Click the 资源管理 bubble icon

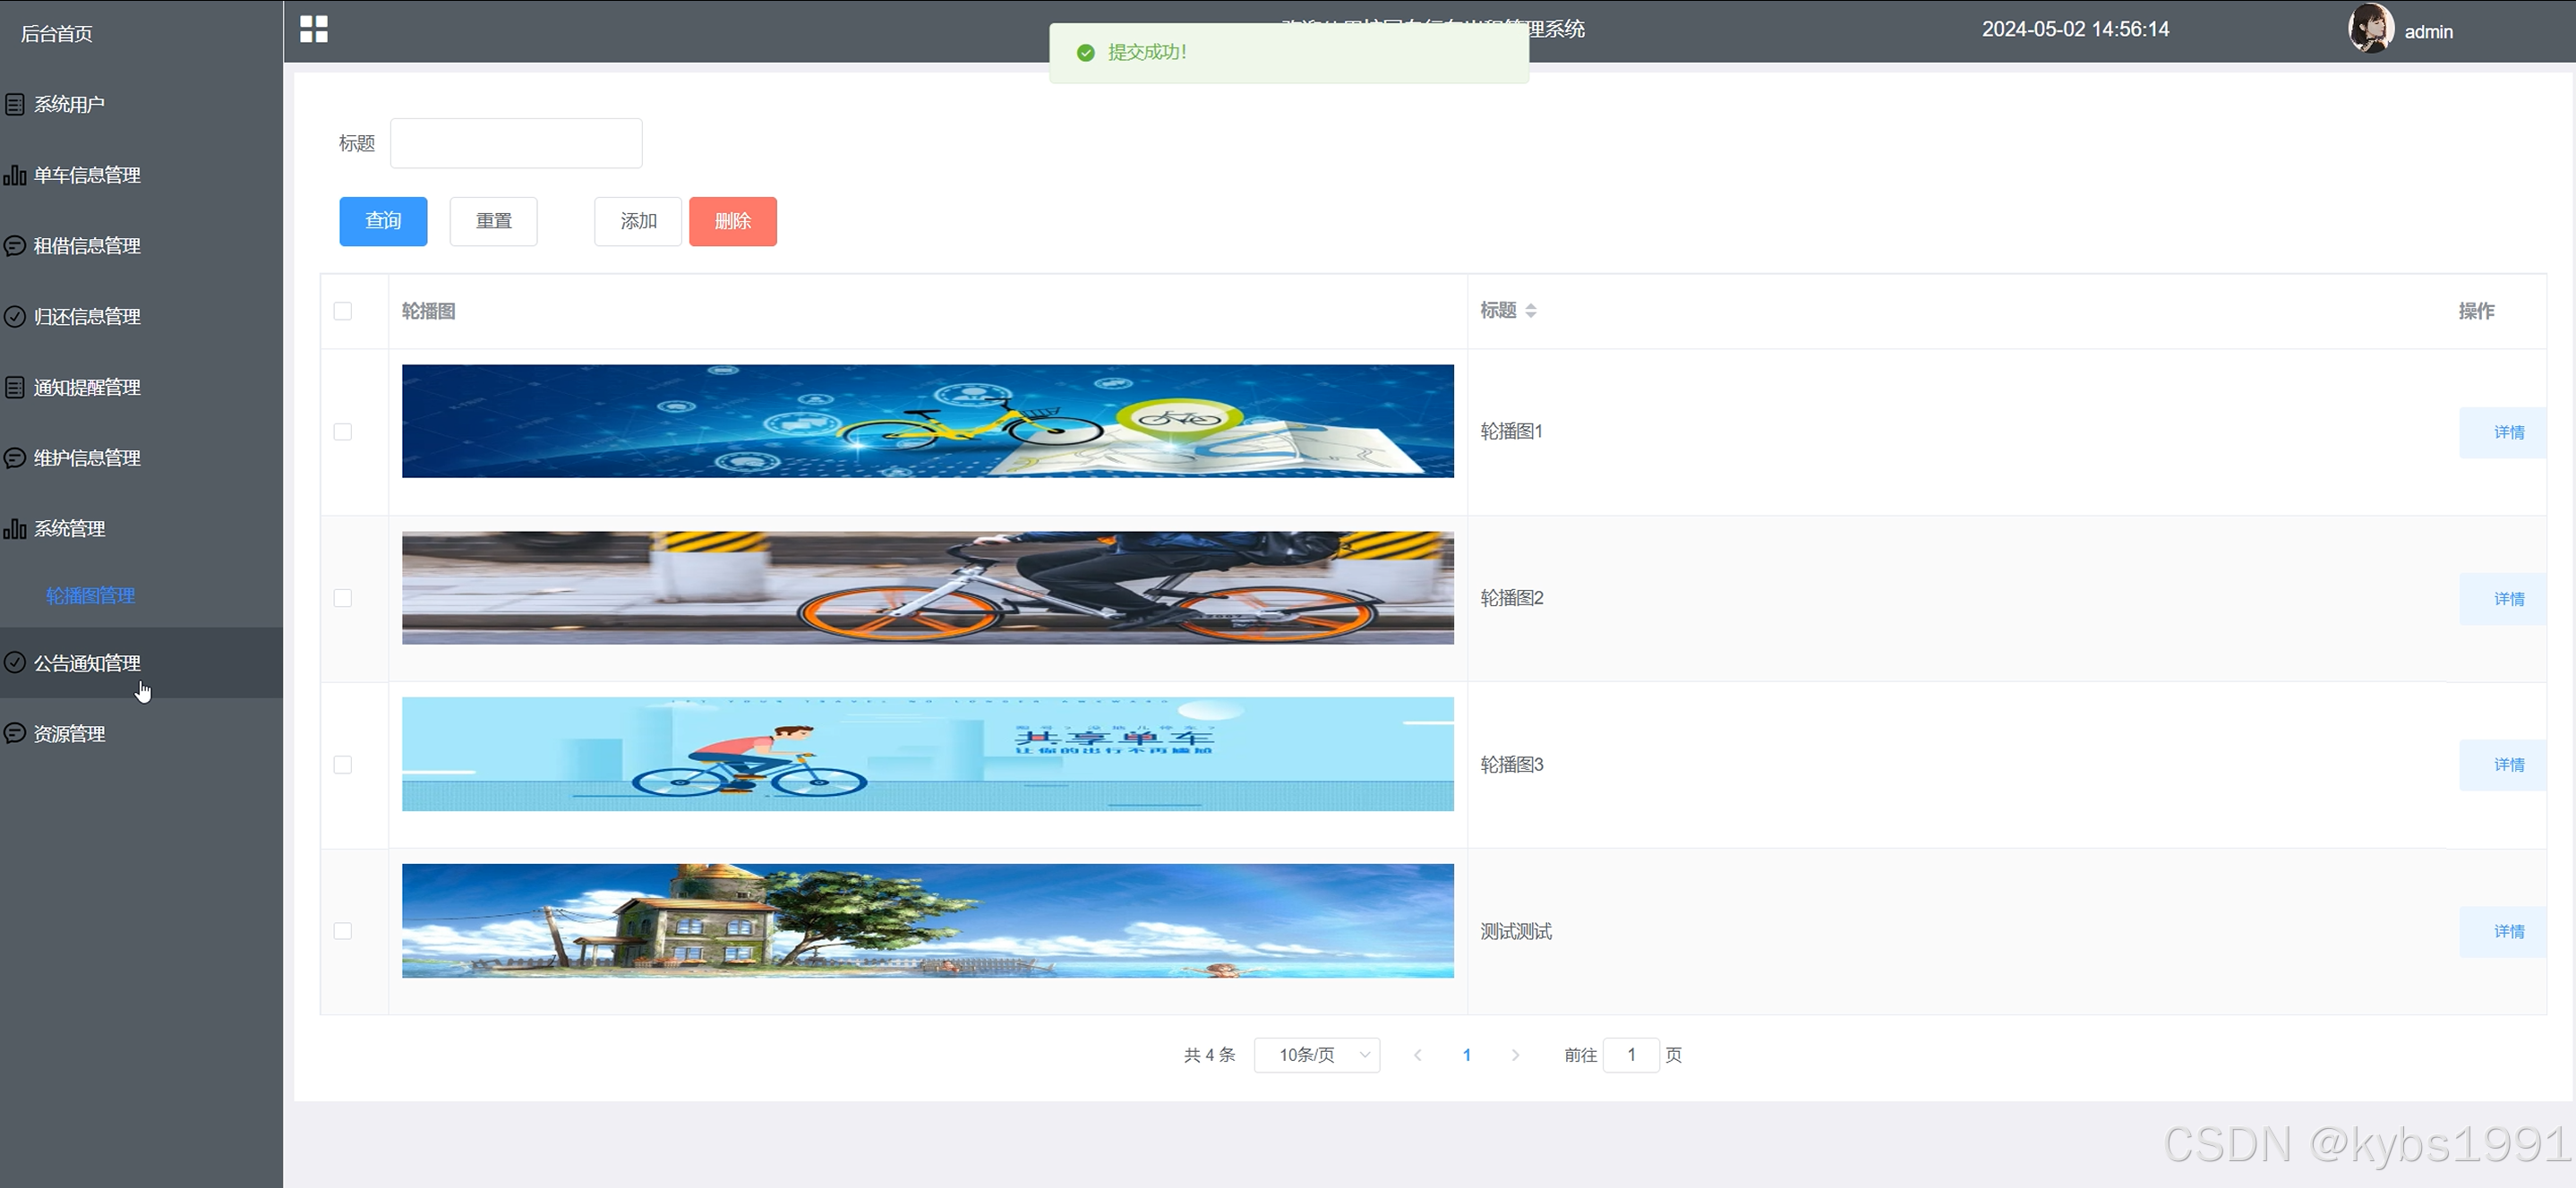[15, 733]
